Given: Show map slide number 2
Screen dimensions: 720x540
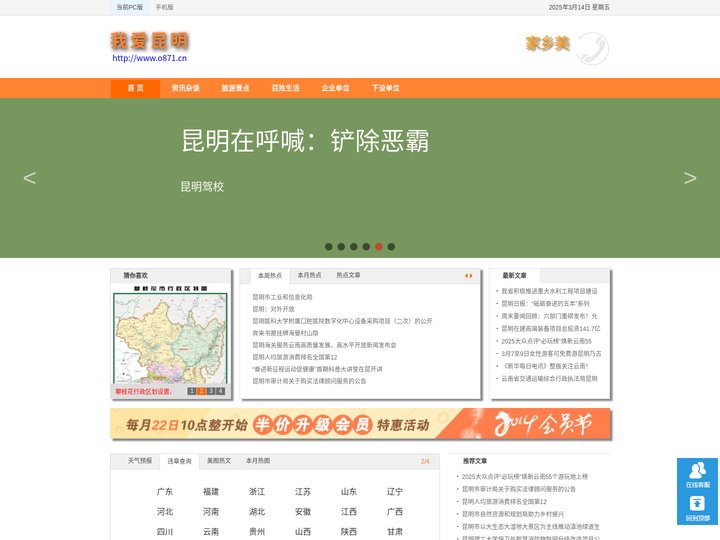Looking at the screenshot, I should click(201, 391).
